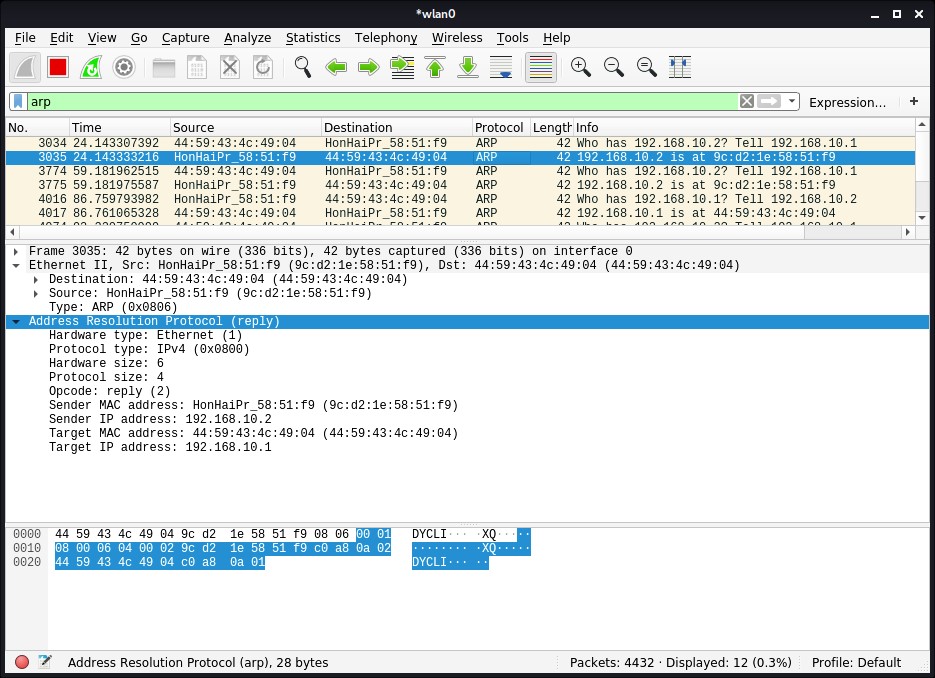The height and width of the screenshot is (678, 935).
Task: Save this capture file
Action: click(x=197, y=67)
